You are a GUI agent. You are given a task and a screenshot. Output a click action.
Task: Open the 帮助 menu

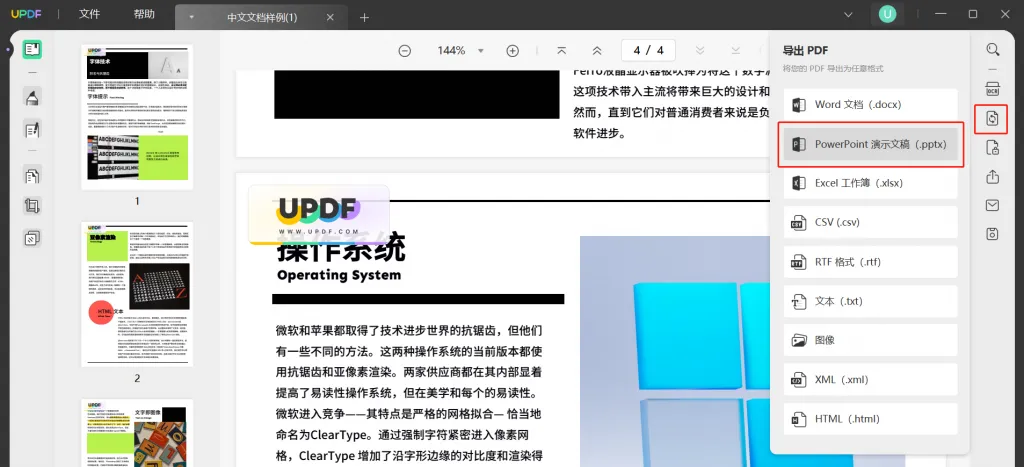coord(144,14)
